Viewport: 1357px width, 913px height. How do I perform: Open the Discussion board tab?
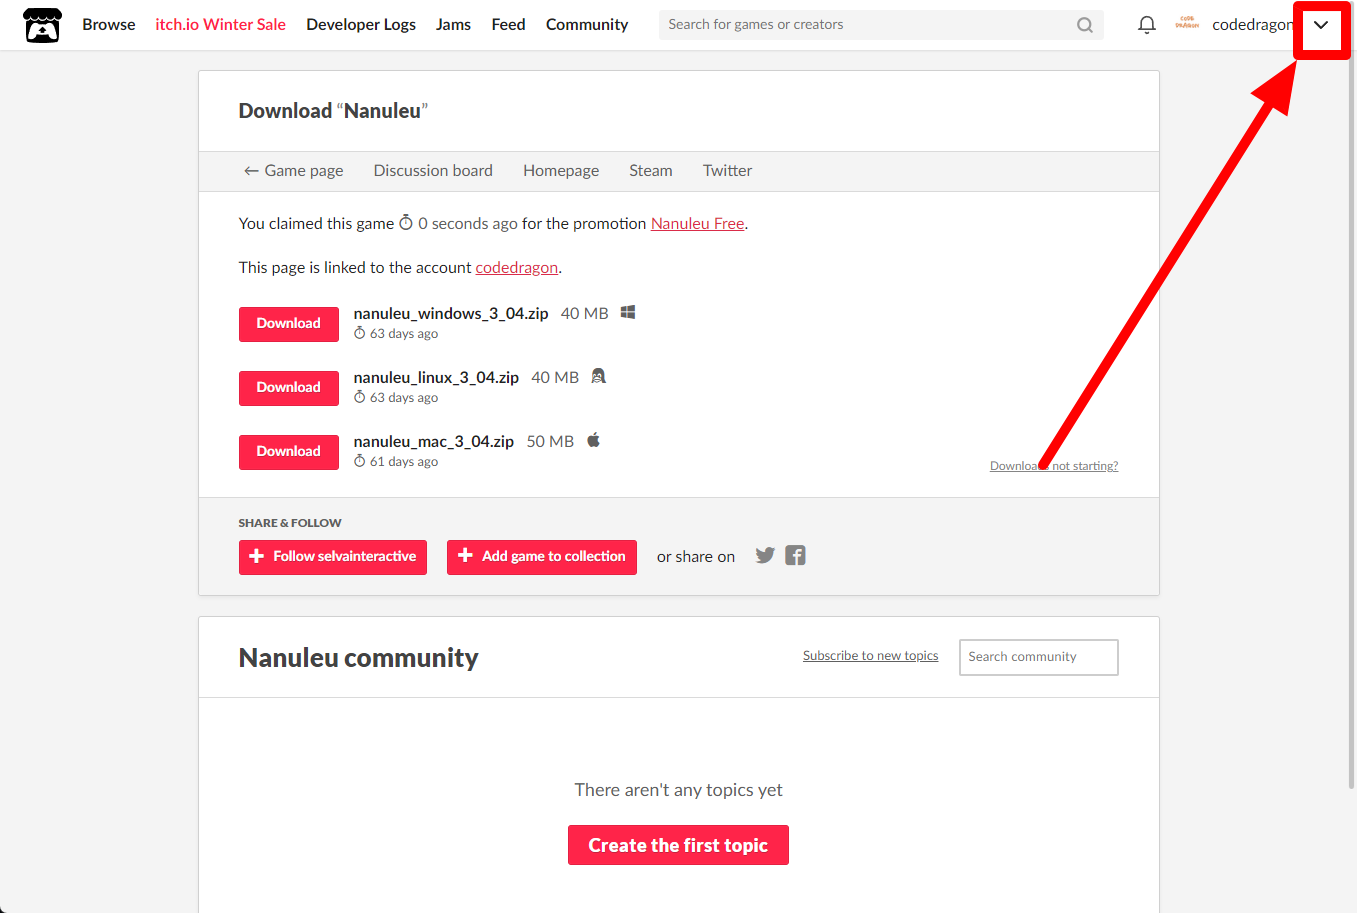[433, 171]
